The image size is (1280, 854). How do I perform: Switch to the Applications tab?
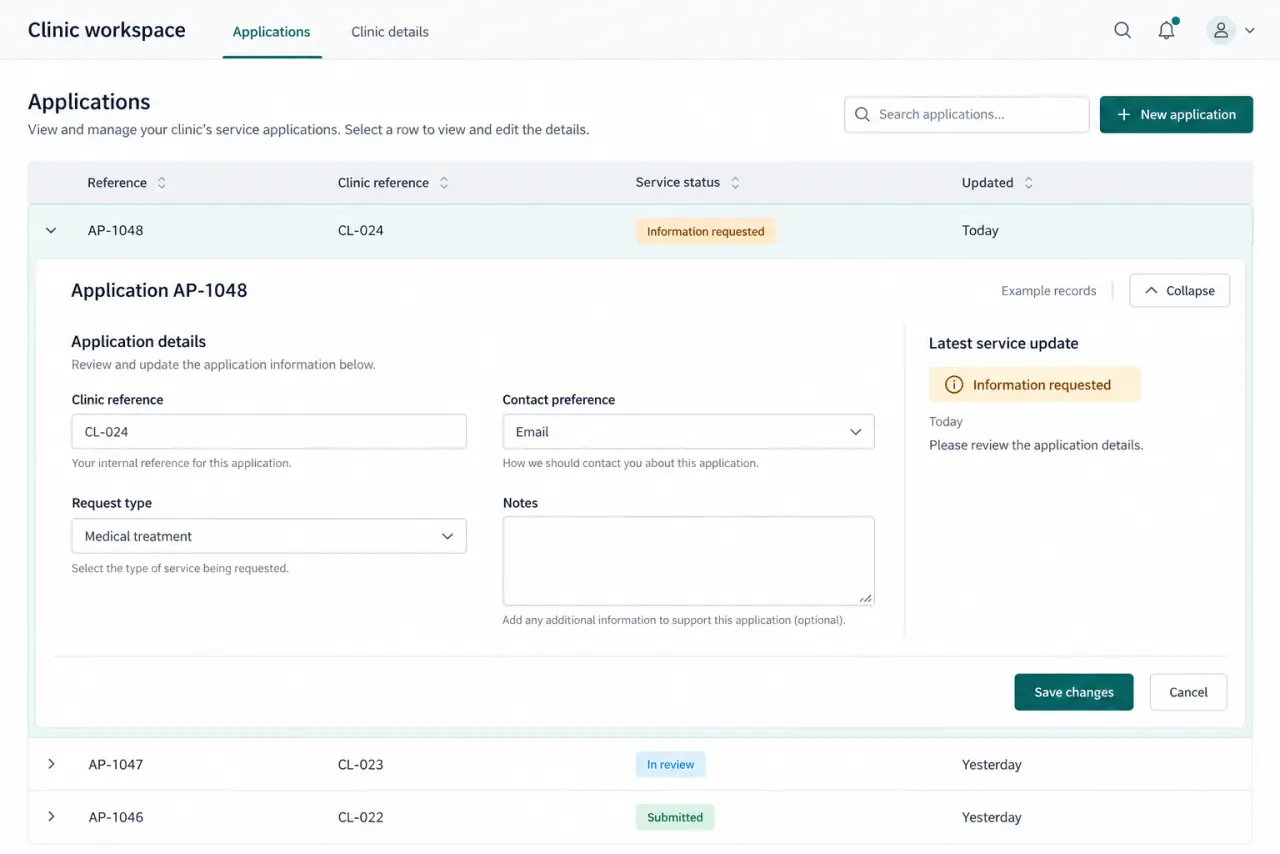tap(271, 32)
